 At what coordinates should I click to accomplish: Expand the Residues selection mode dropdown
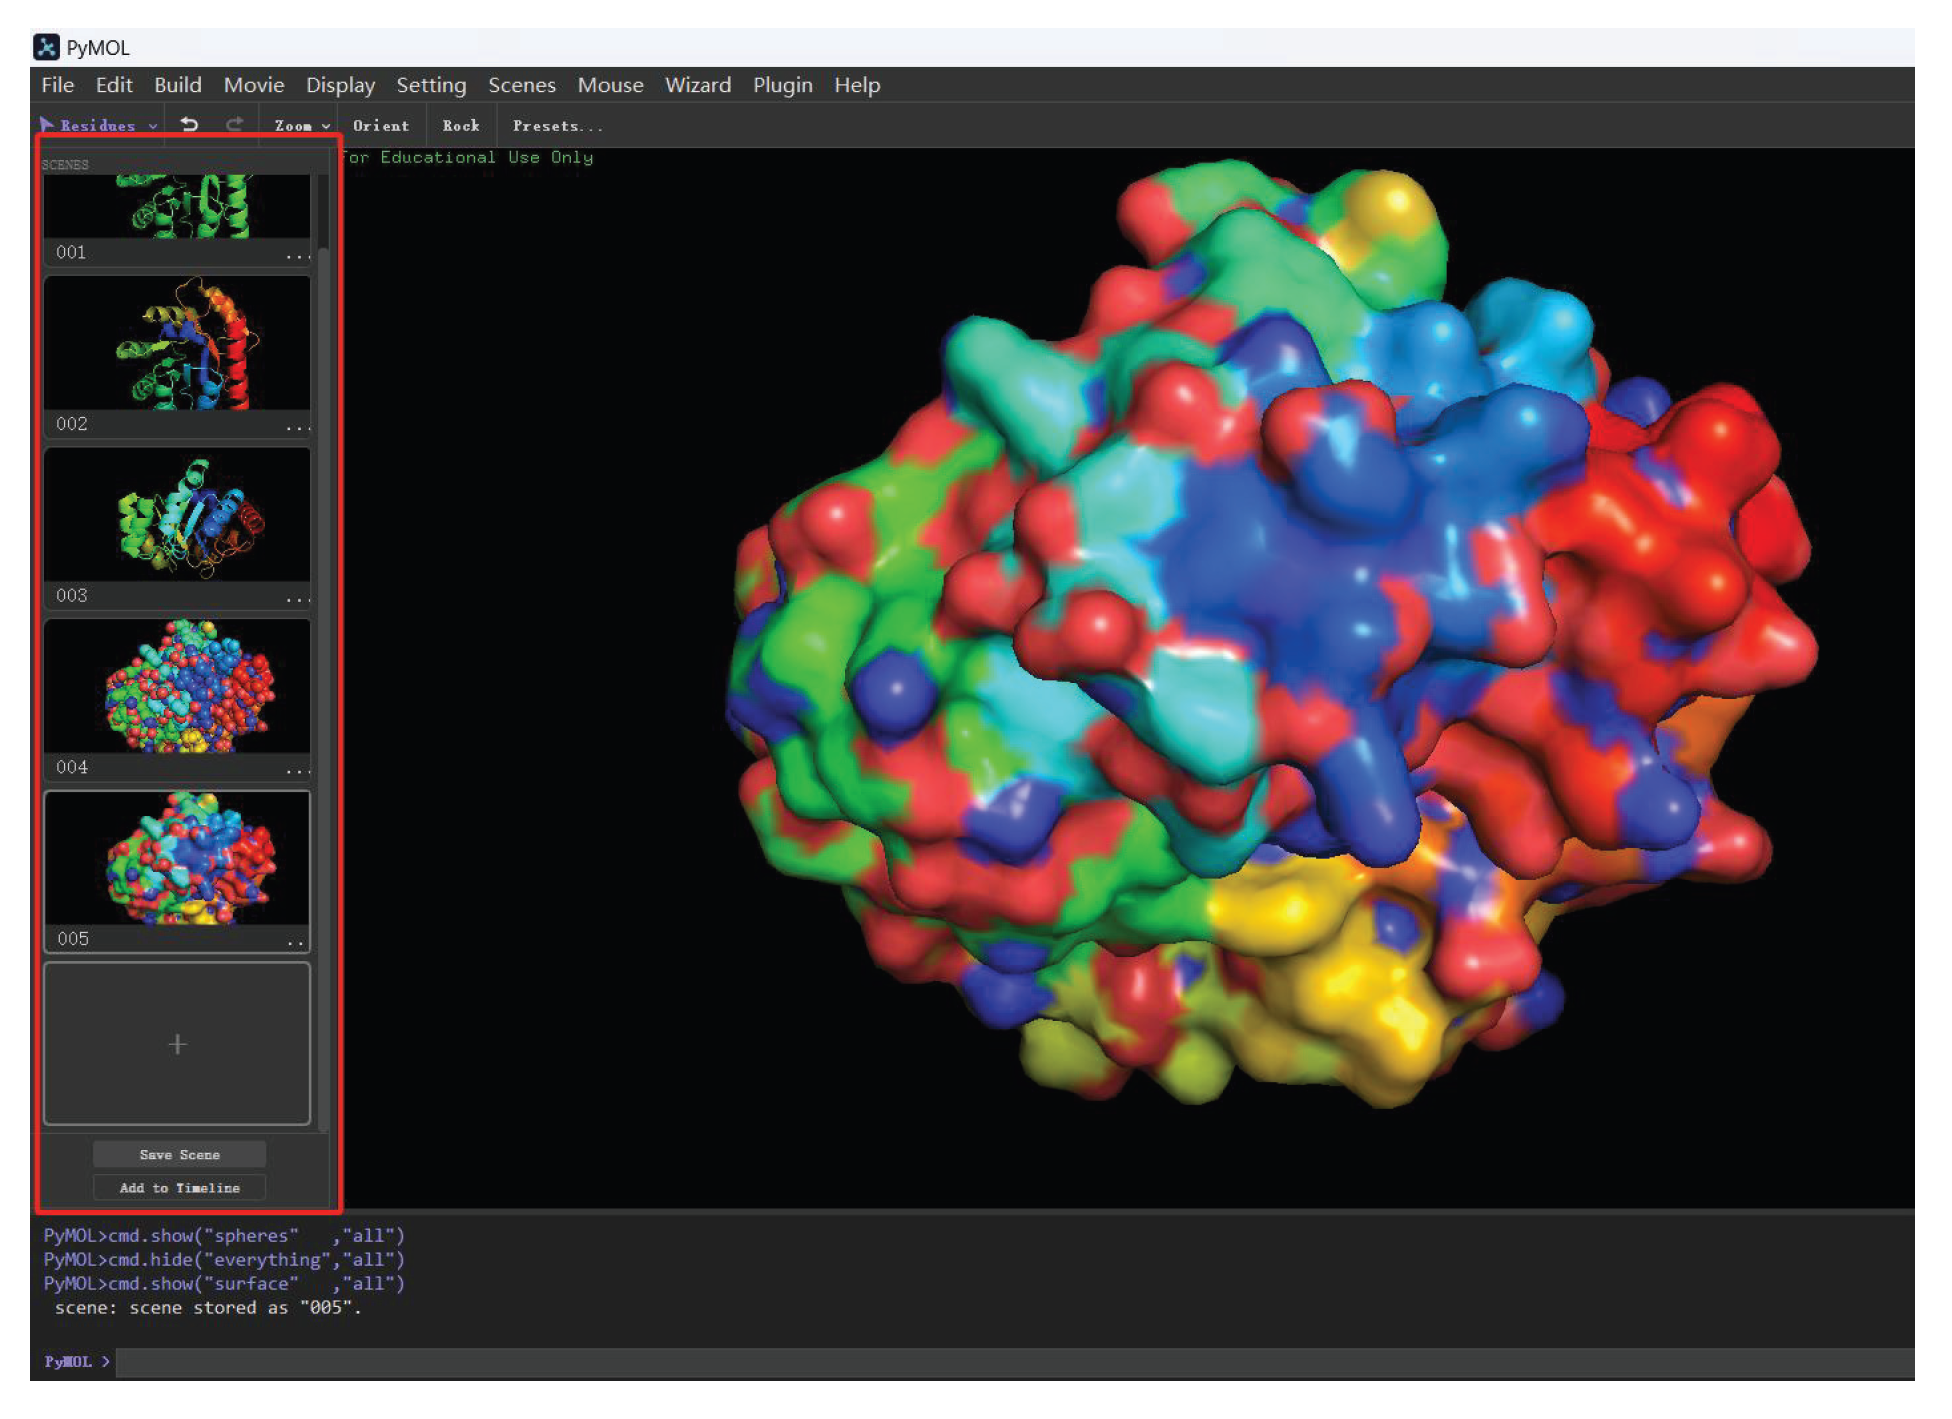tap(99, 126)
